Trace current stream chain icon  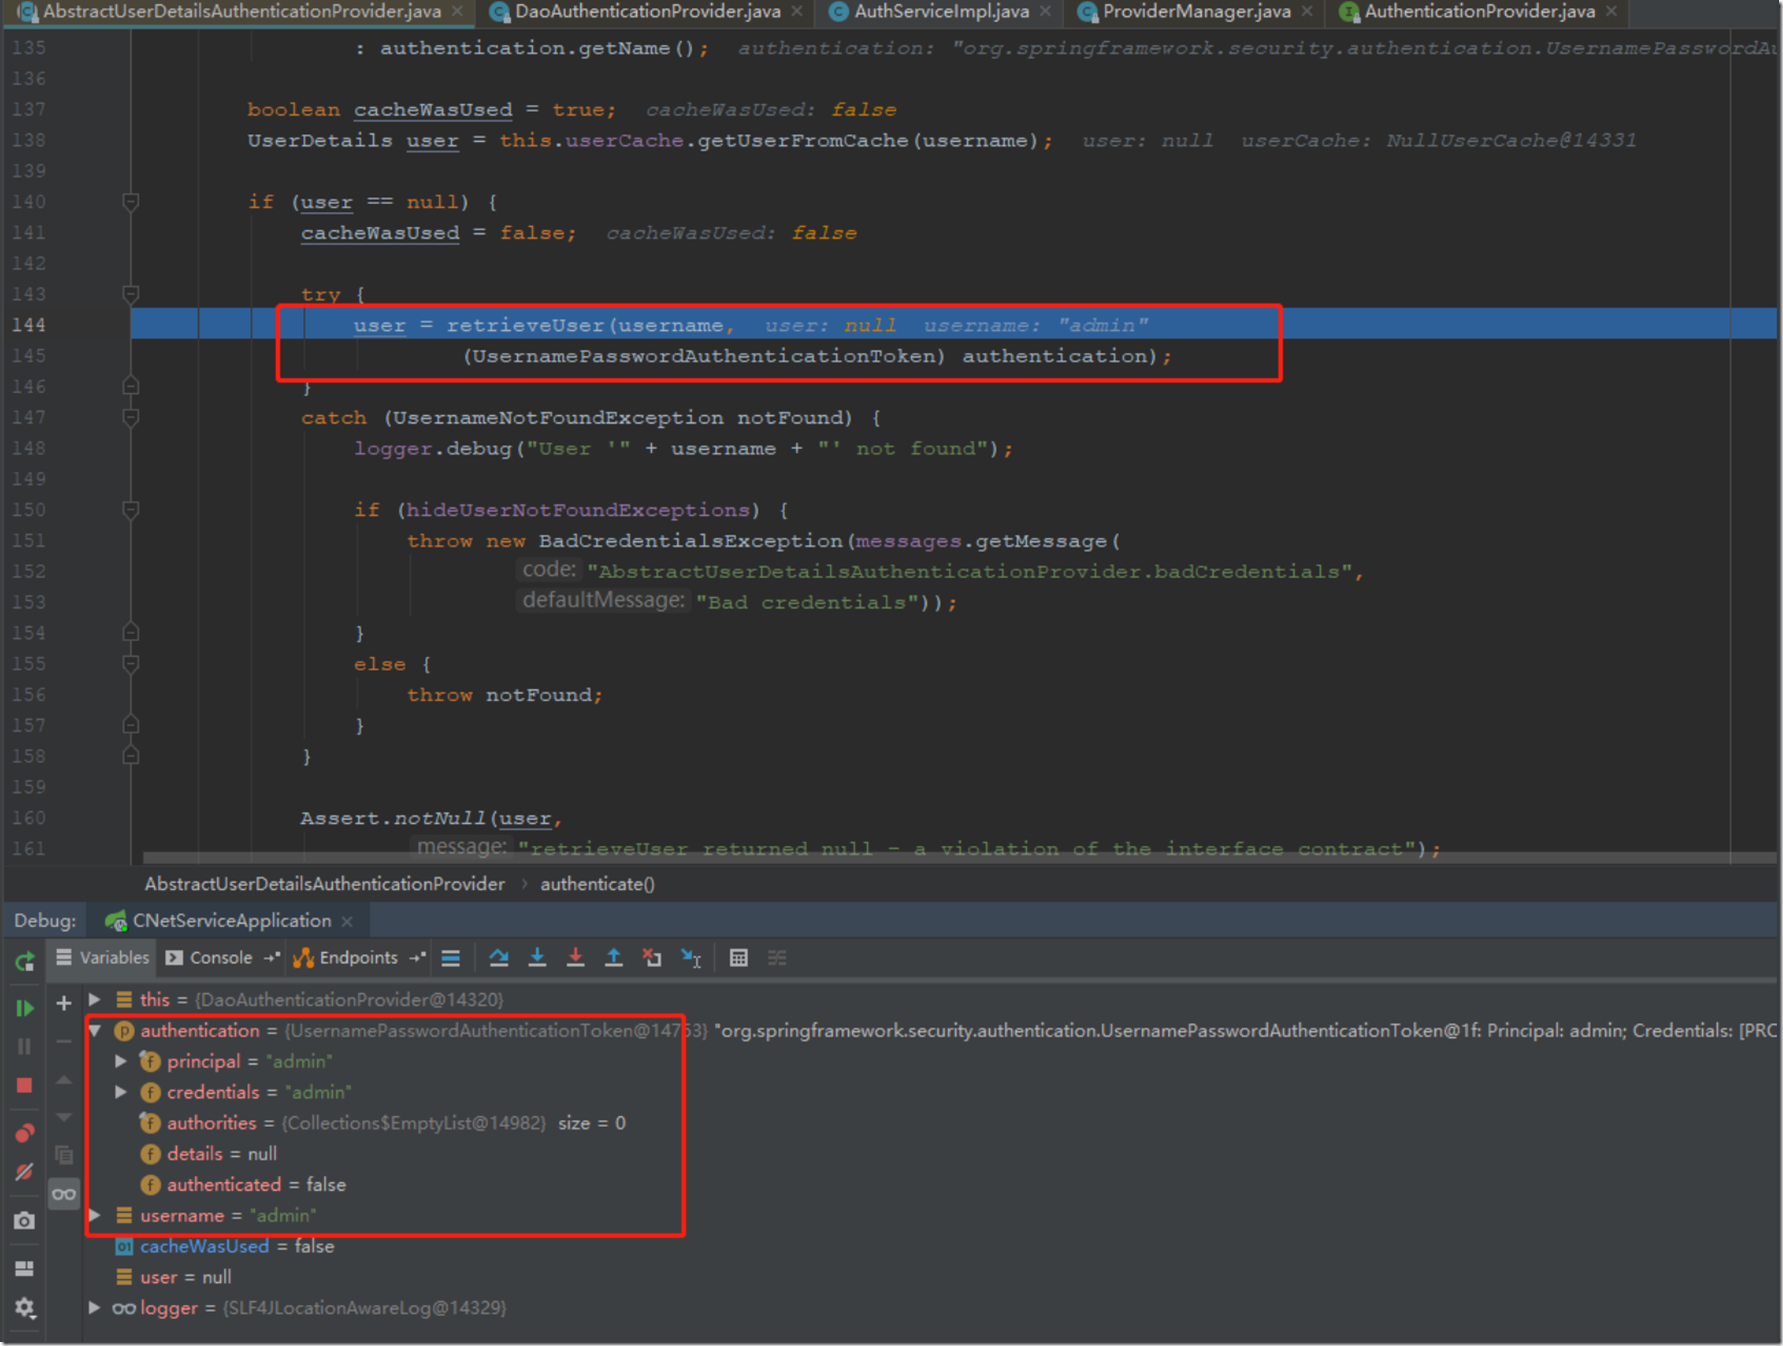777,958
